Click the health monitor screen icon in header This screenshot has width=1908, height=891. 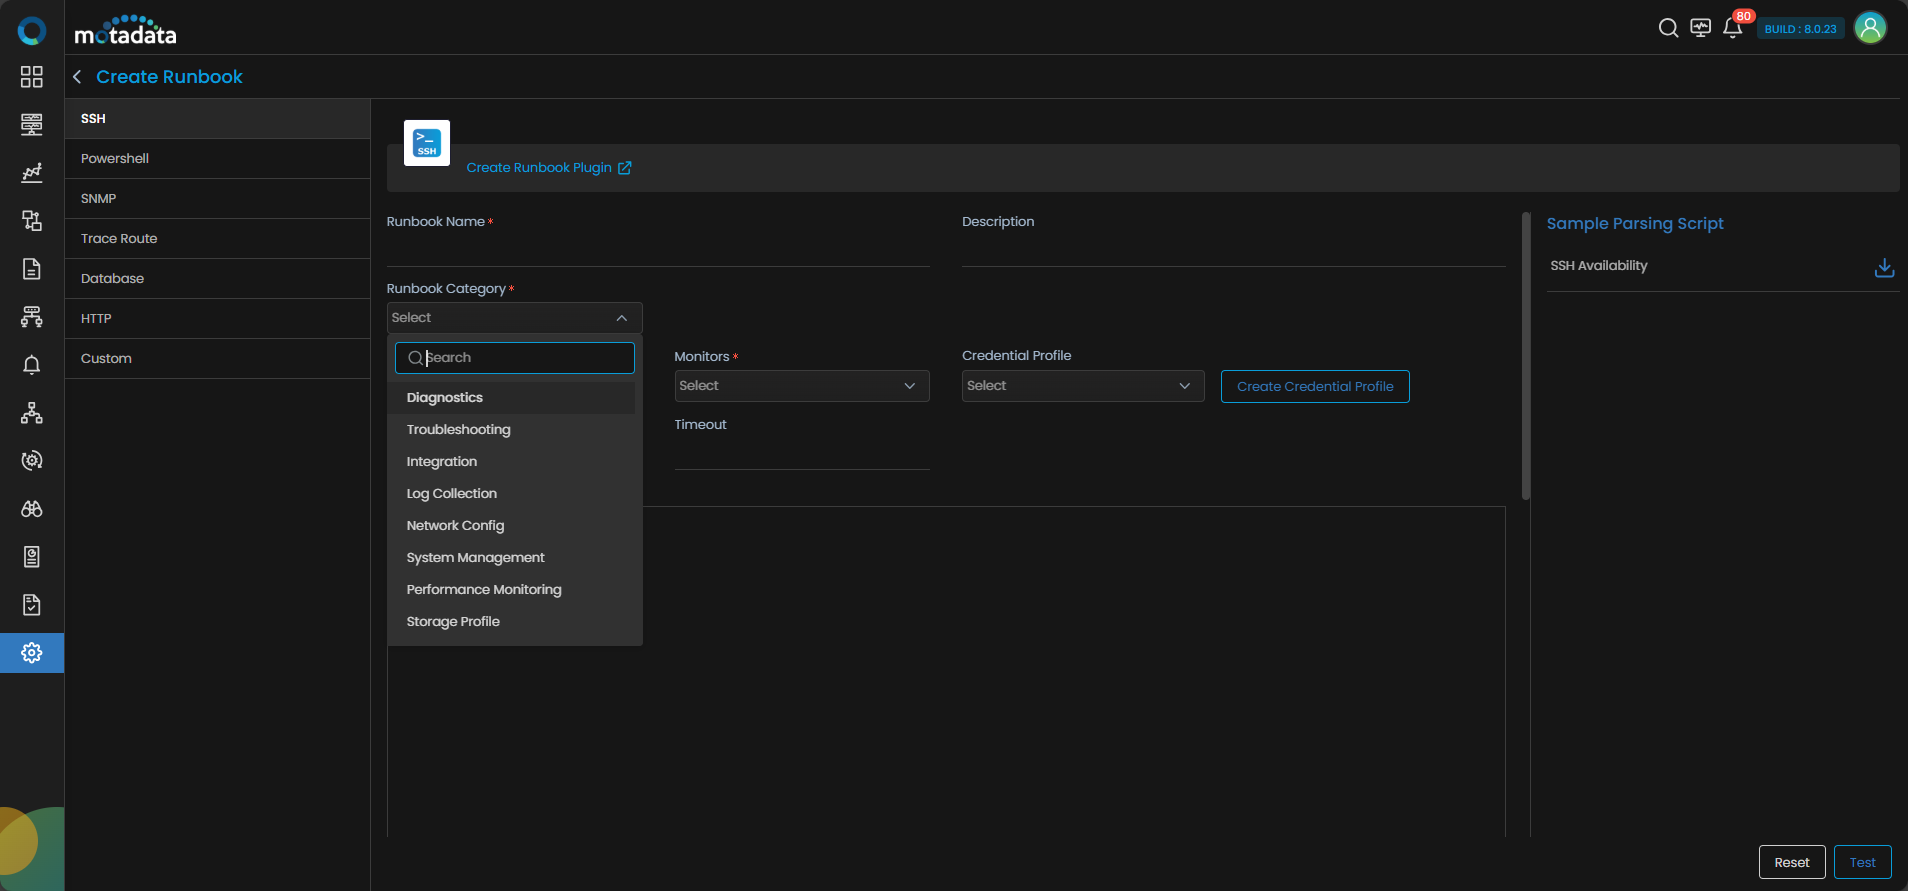click(x=1700, y=28)
